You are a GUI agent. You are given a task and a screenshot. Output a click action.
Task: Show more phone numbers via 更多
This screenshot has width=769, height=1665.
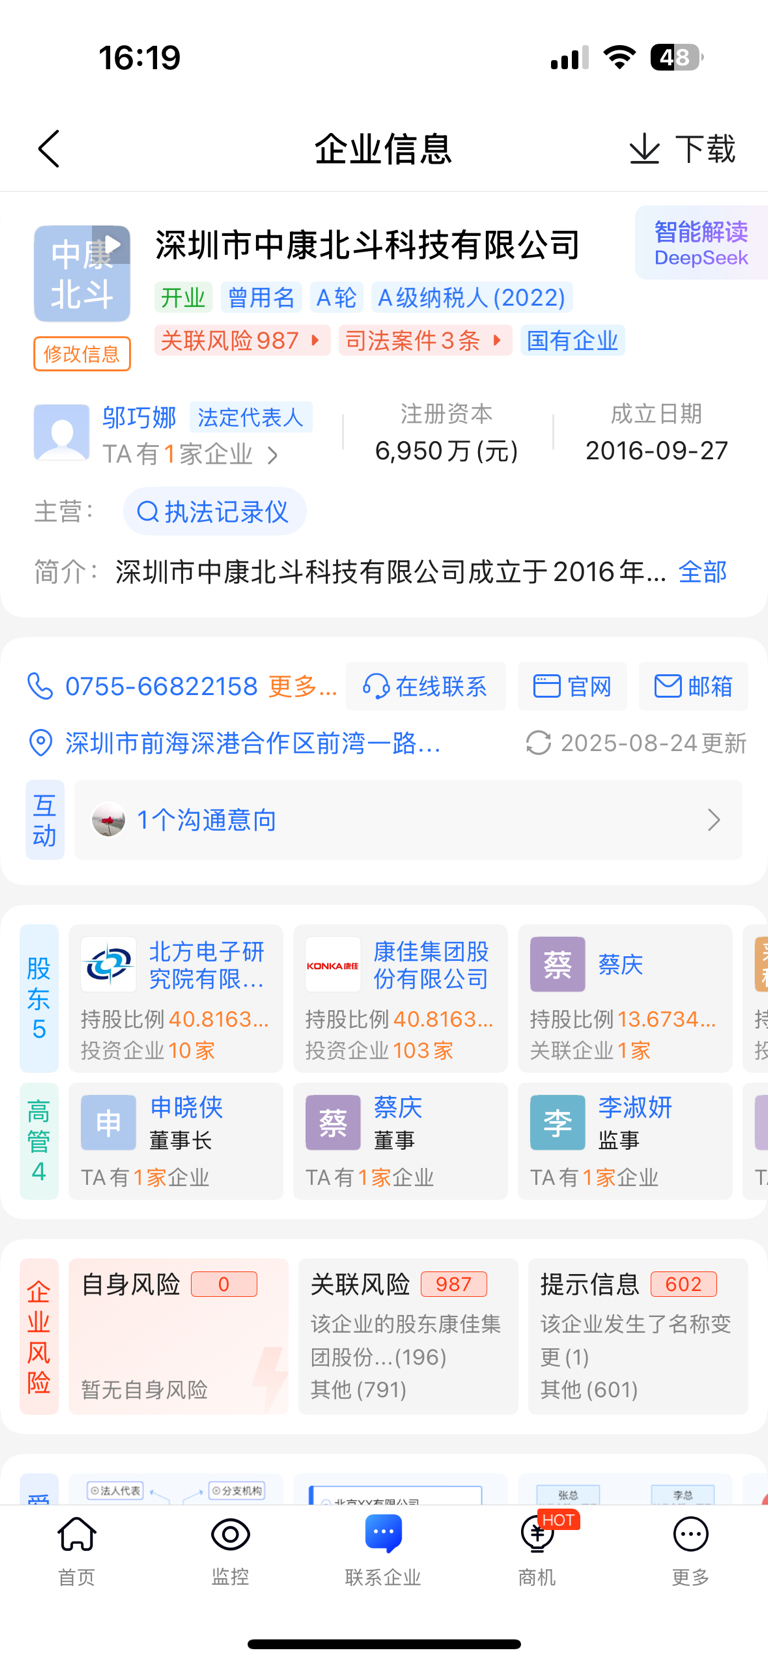302,687
